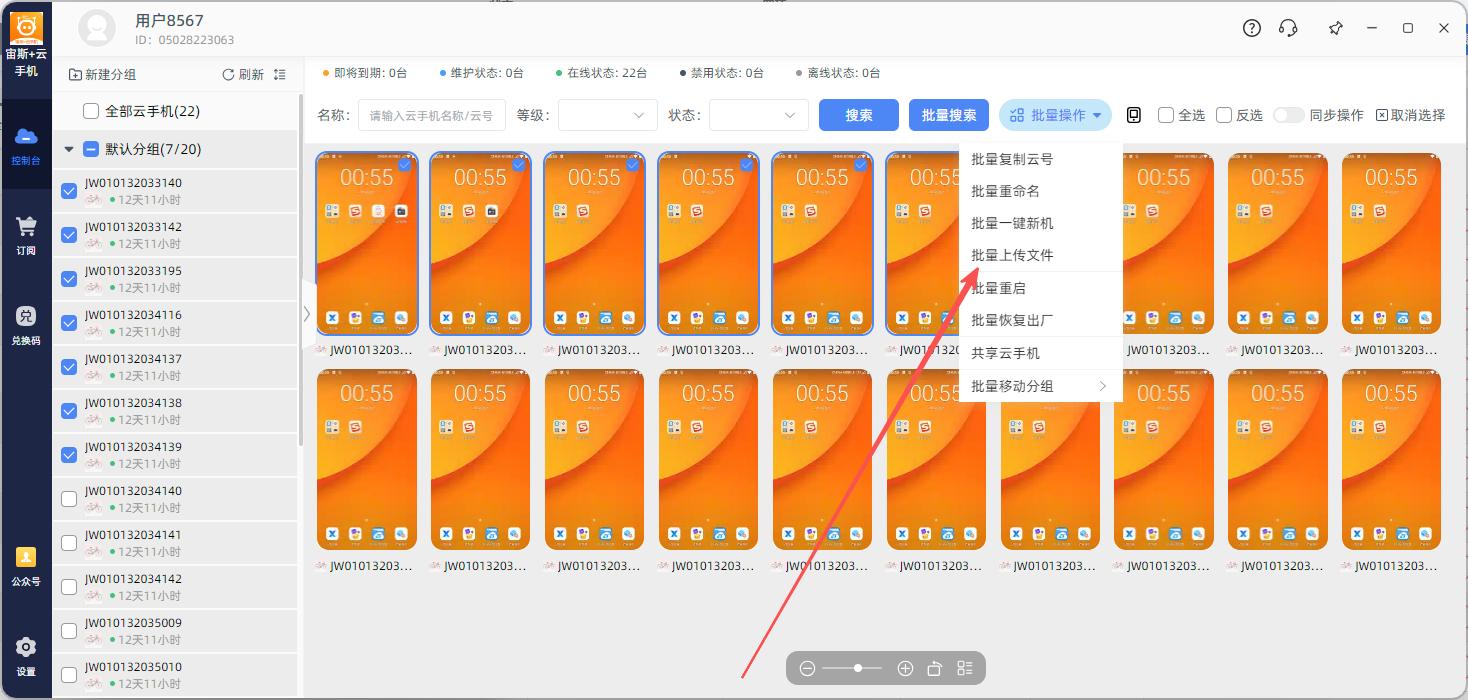Collapse the left panel chevron handle

[x=307, y=314]
